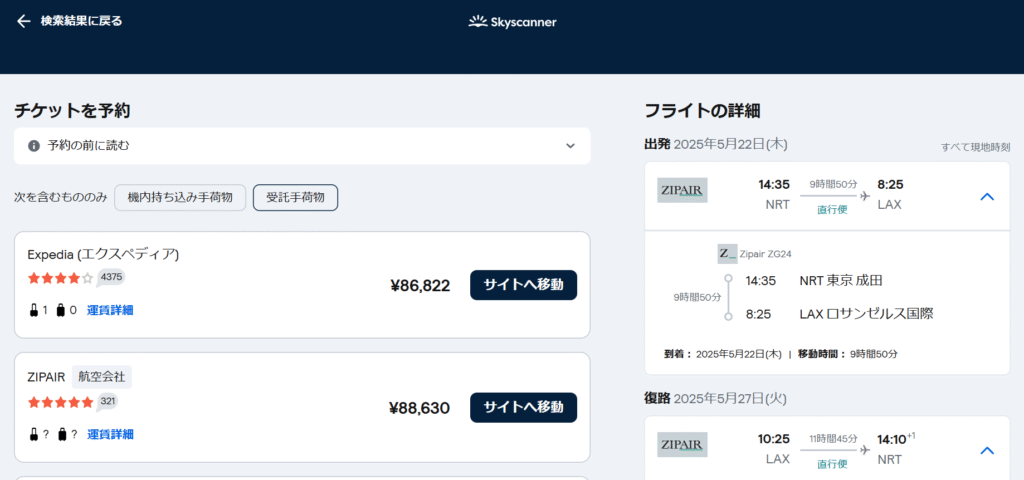Click the small Z logo beside Zipair ZG24
This screenshot has width=1024, height=480.
coord(727,253)
